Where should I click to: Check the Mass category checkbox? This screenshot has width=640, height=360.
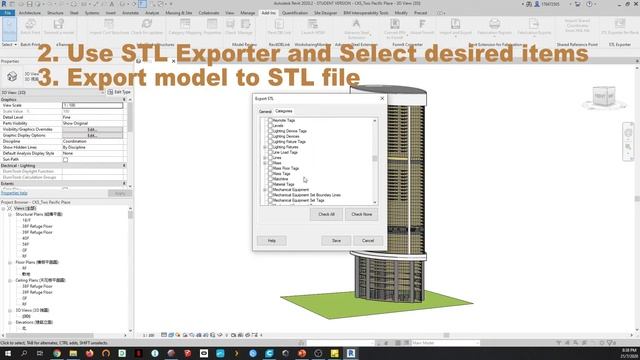[270, 163]
